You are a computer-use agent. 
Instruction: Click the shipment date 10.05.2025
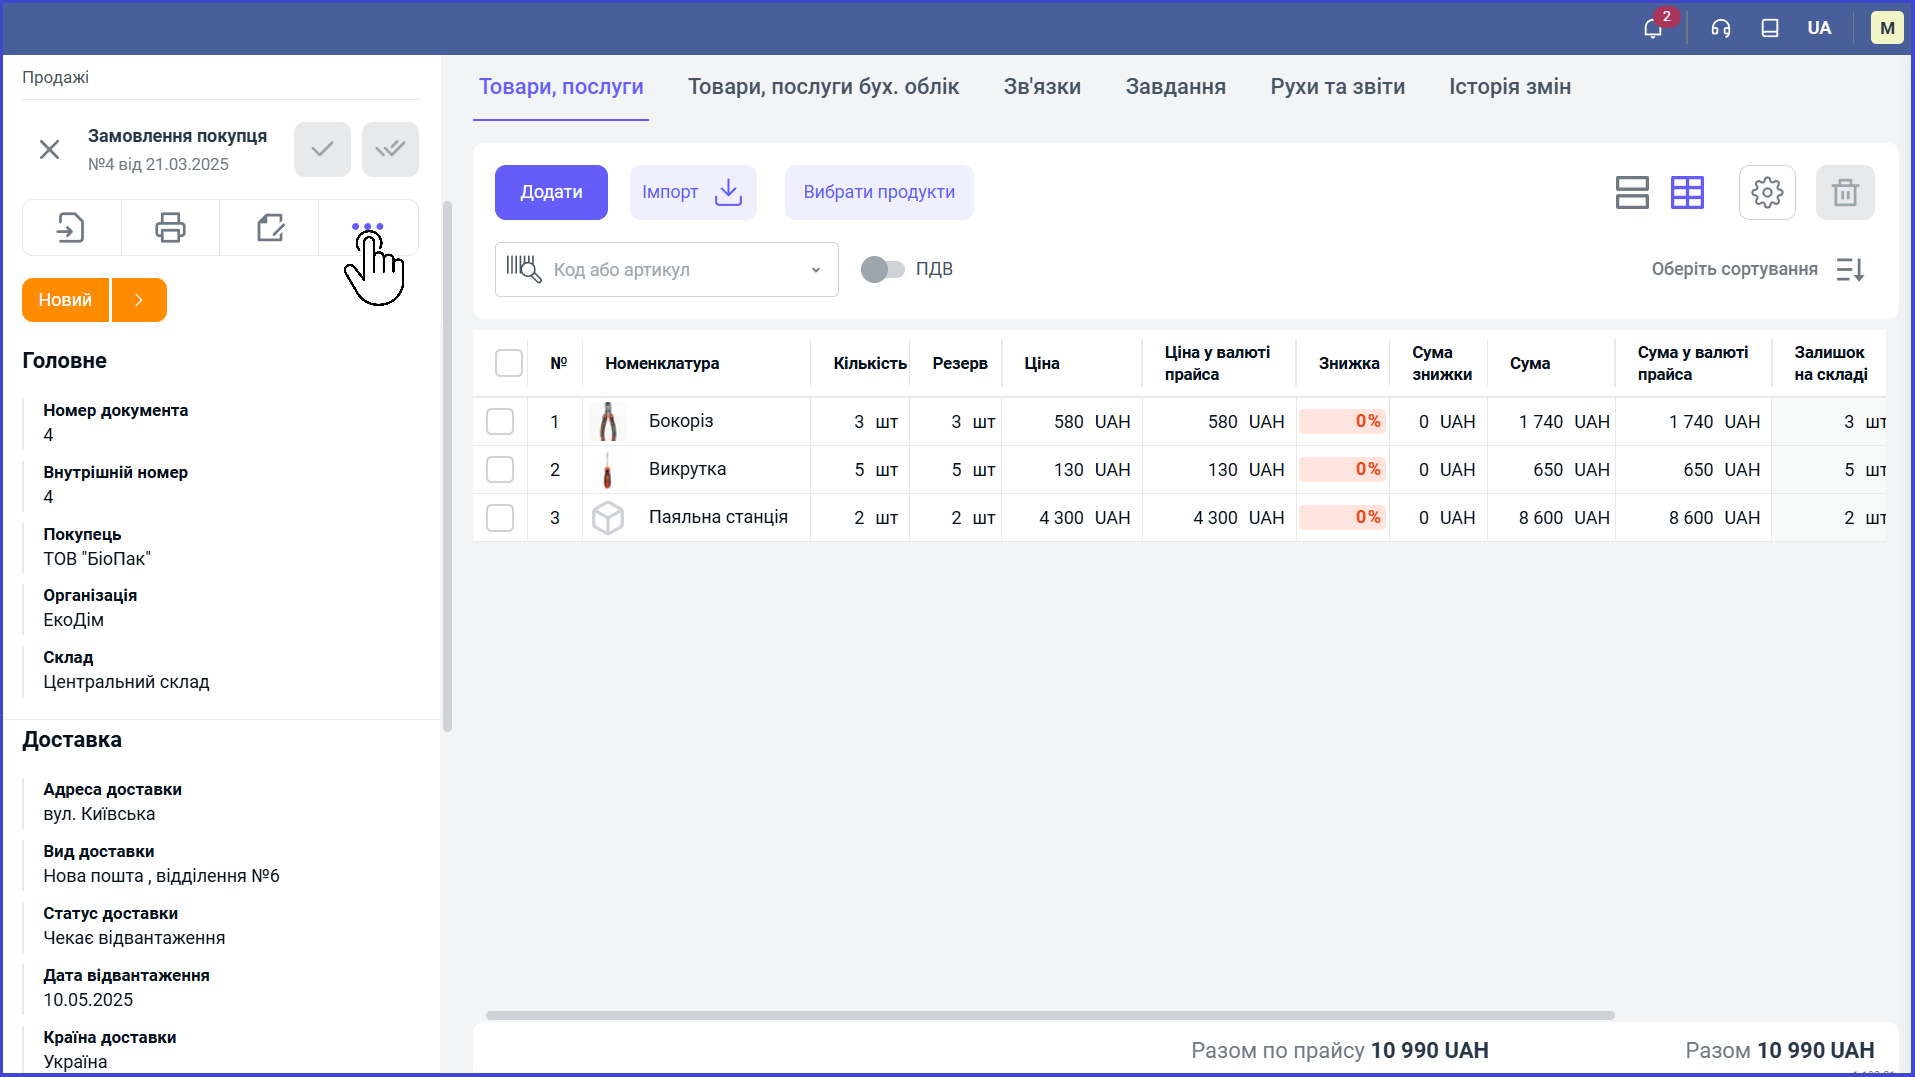[88, 1000]
